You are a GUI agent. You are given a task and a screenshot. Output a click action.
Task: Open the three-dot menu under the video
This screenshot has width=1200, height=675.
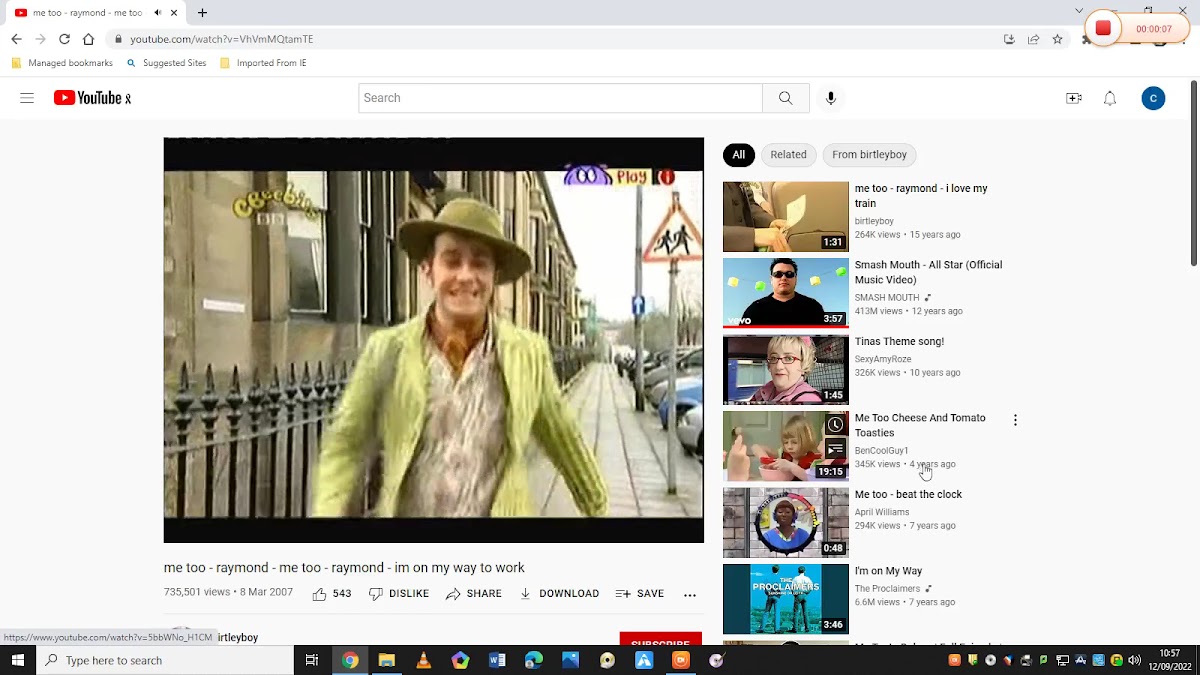(x=689, y=594)
